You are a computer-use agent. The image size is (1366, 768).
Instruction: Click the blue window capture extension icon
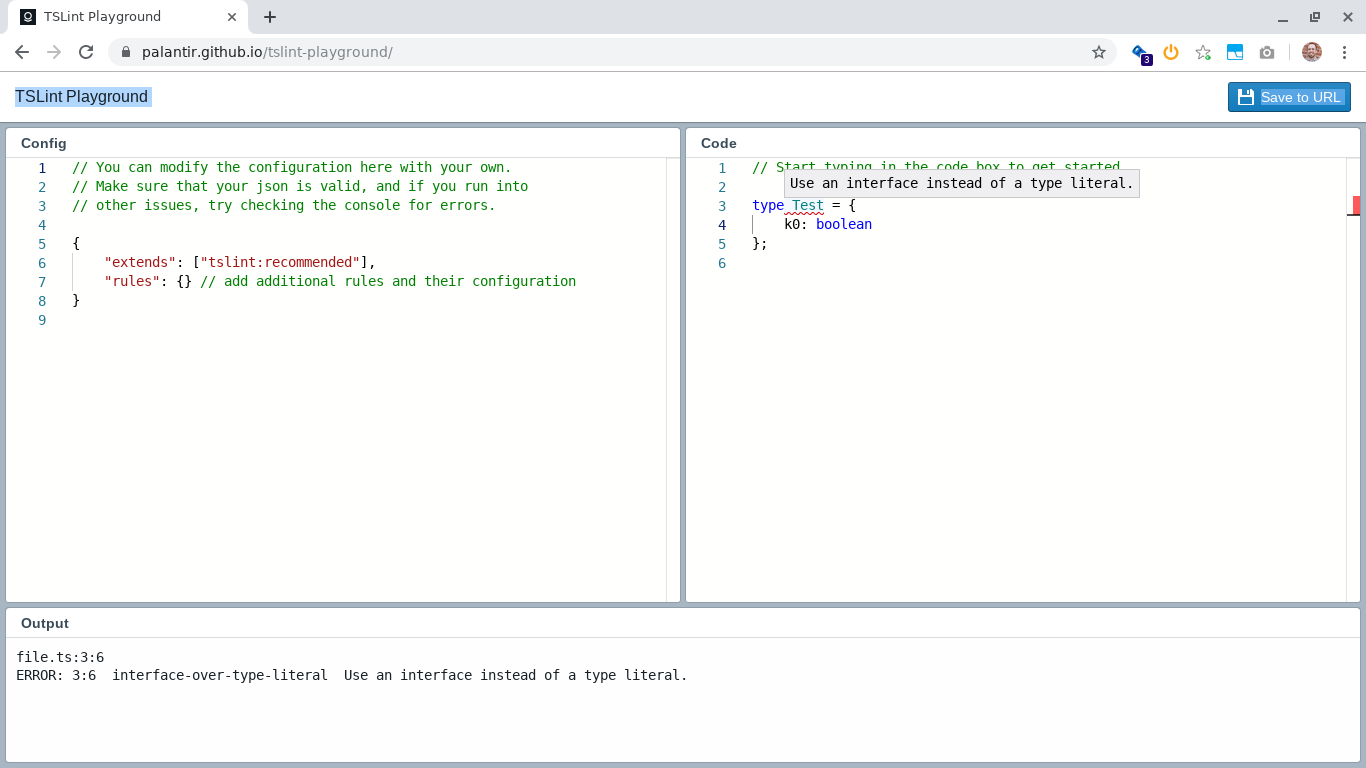tap(1235, 52)
